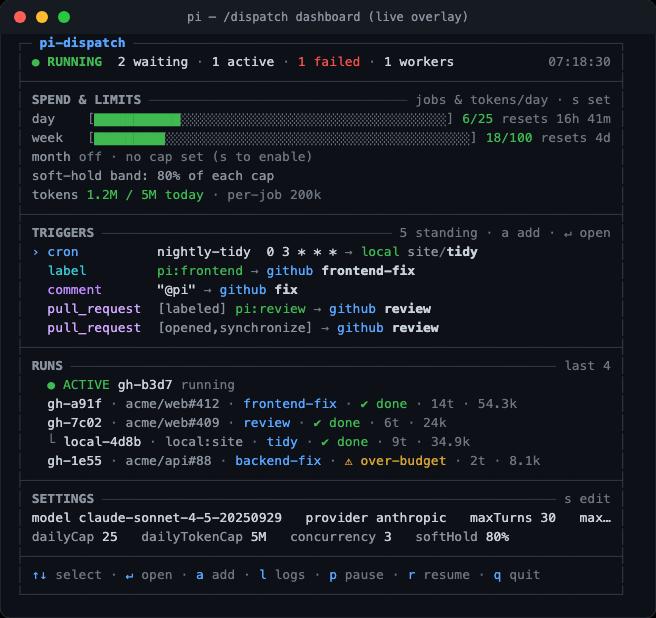Click the selection chevron beside cron trigger
Image resolution: width=656 pixels, height=618 pixels.
pos(36,252)
